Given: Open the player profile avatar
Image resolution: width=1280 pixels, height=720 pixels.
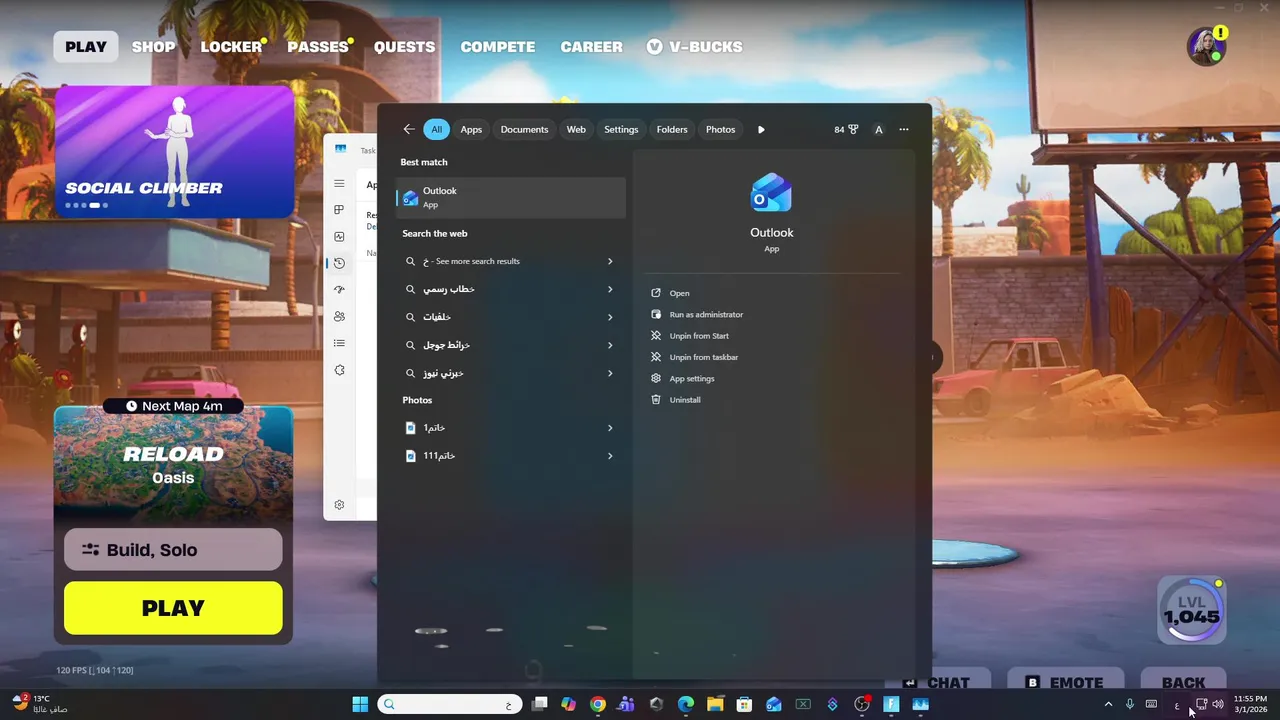Looking at the screenshot, I should 1205,47.
